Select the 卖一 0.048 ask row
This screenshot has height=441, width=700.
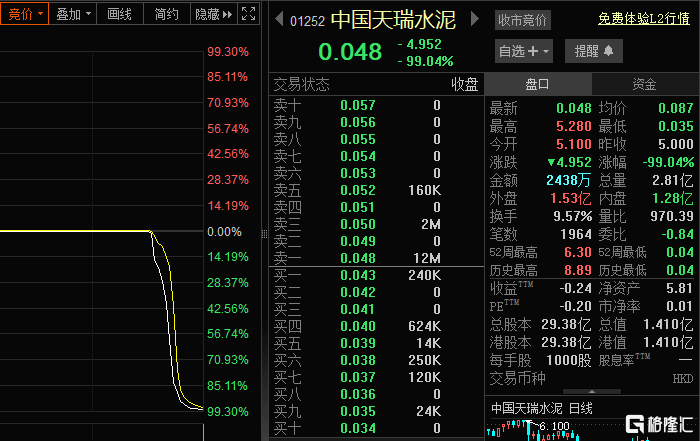coord(376,258)
